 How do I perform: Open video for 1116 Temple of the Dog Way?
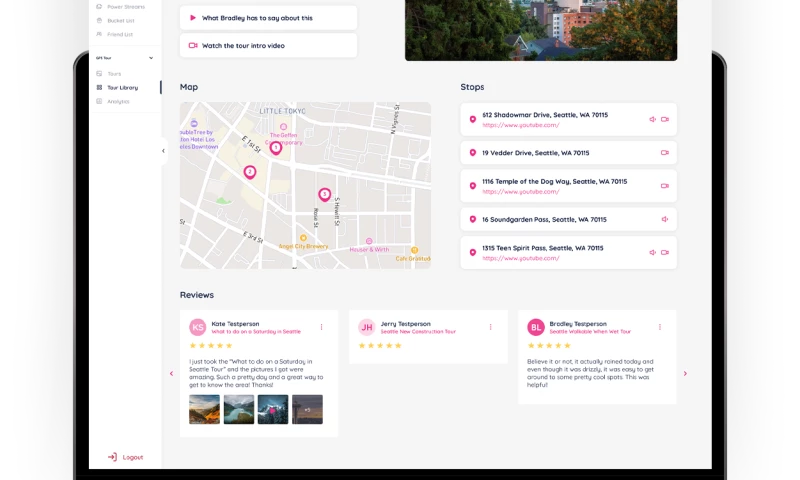pyautogui.click(x=665, y=186)
